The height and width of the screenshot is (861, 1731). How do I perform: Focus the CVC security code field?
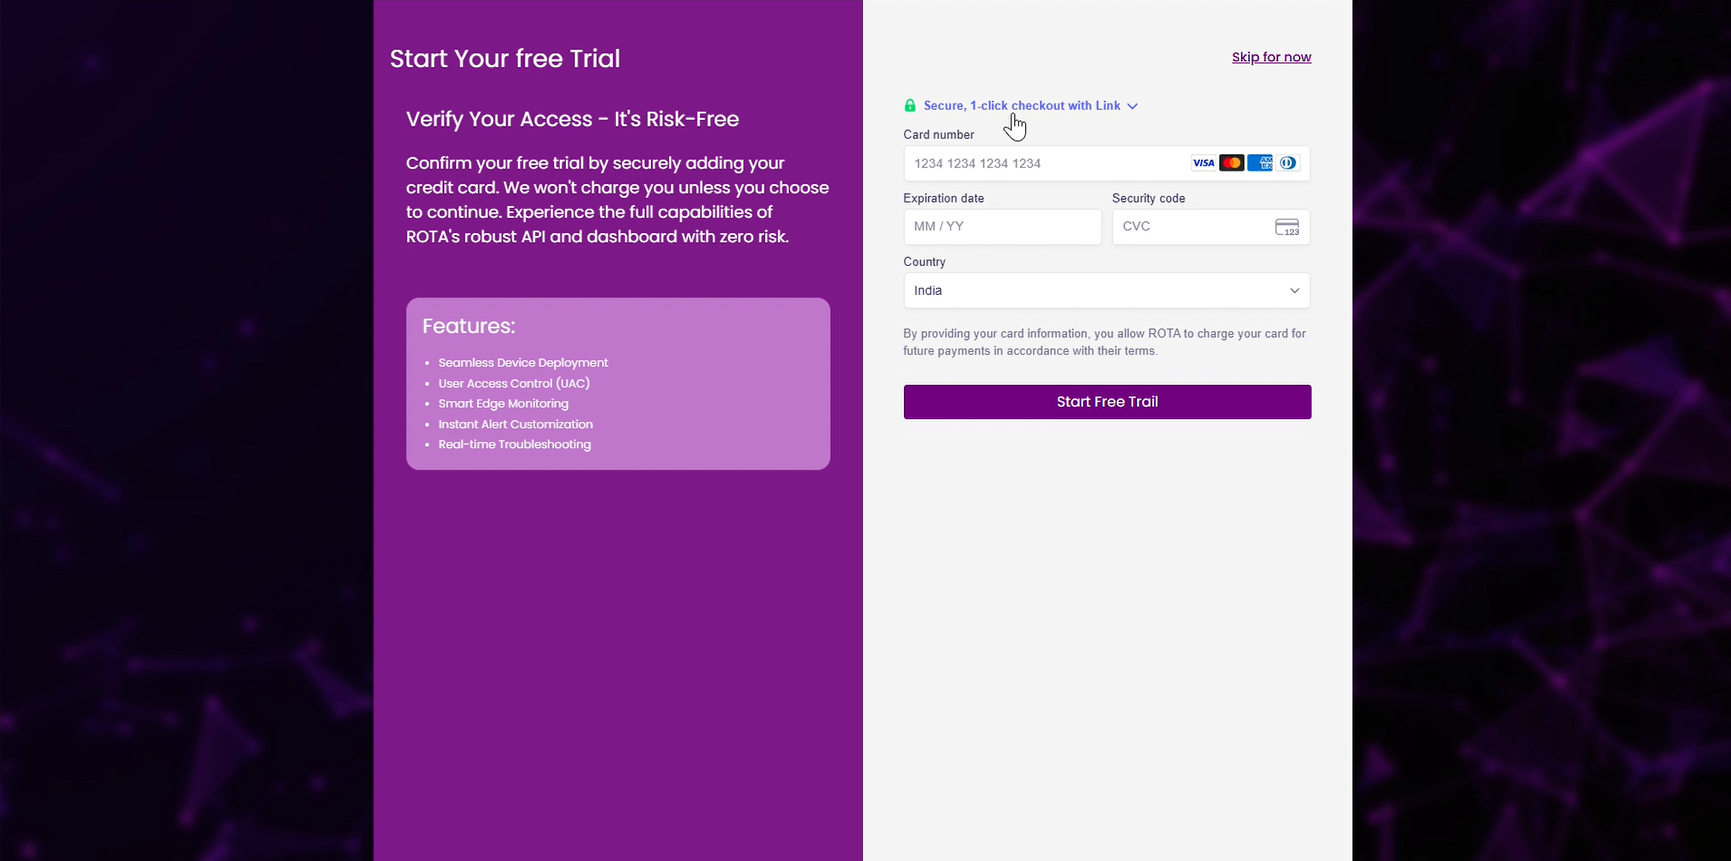point(1190,227)
